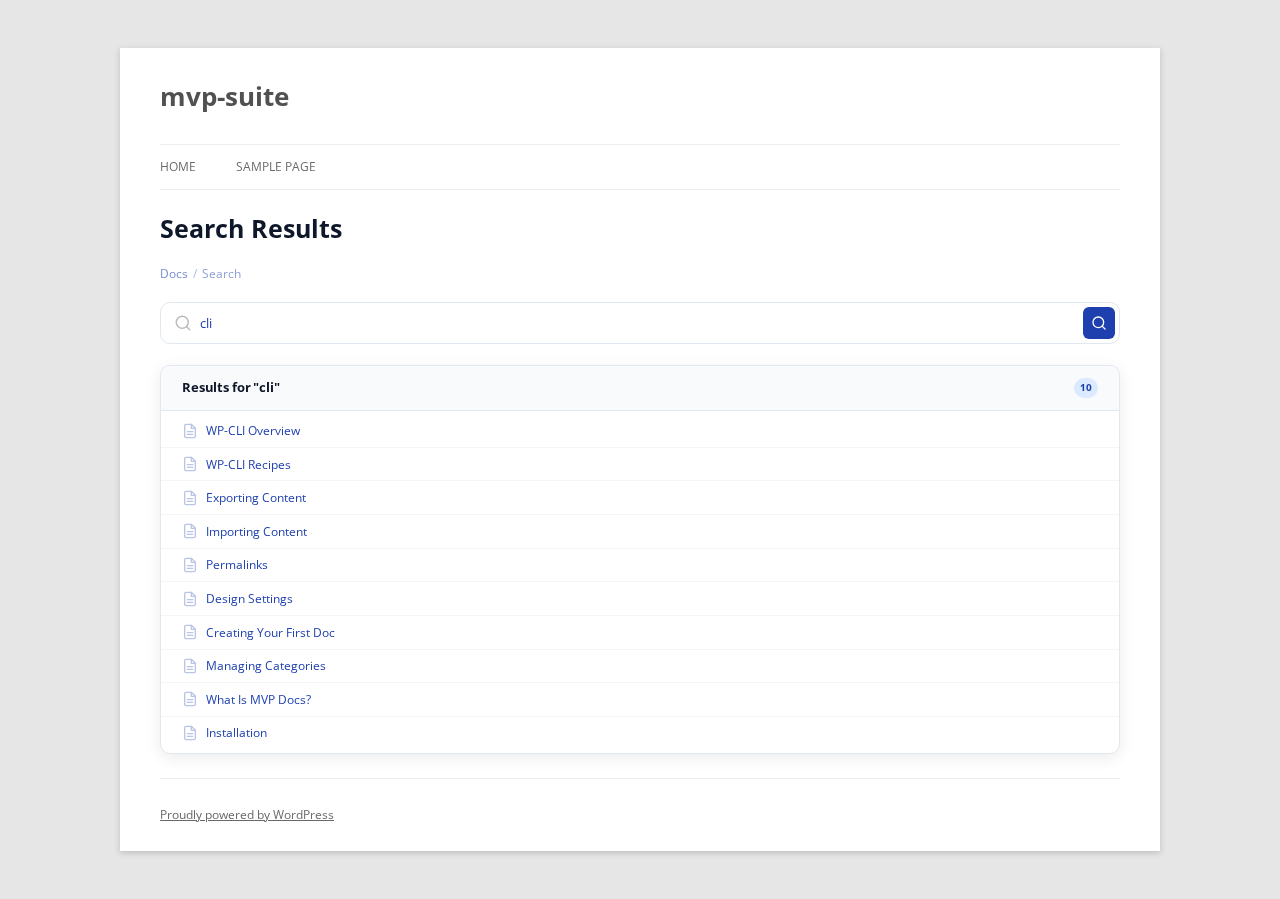Click the Proudly powered by WordPress link
Image resolution: width=1280 pixels, height=899 pixels.
247,813
